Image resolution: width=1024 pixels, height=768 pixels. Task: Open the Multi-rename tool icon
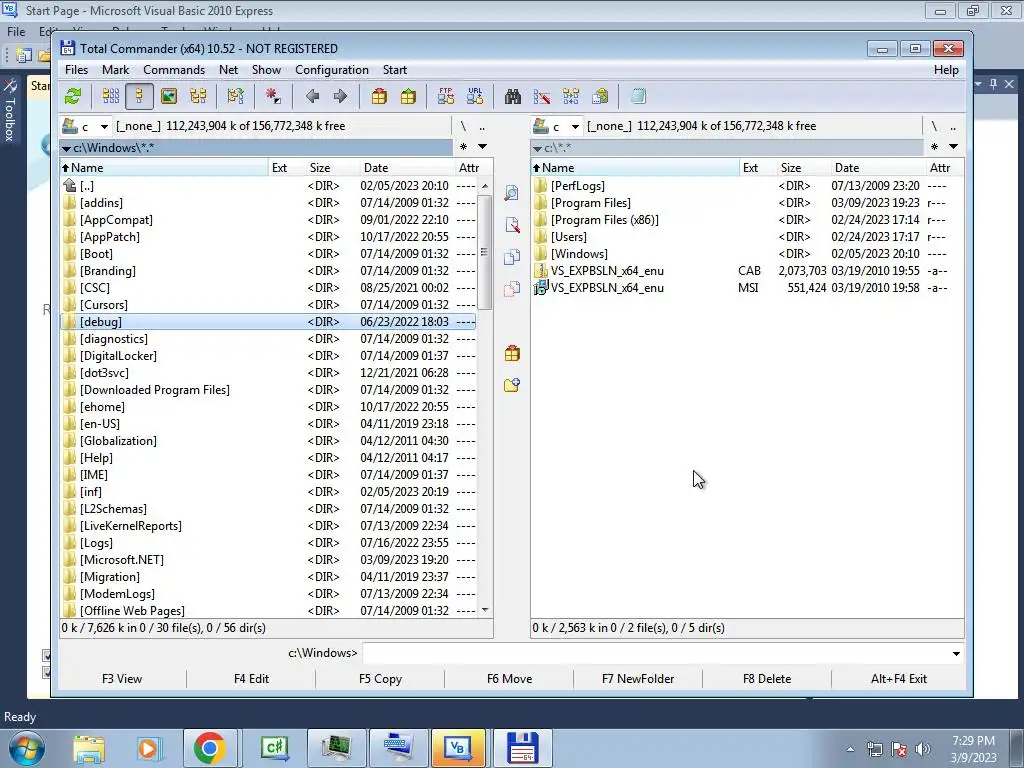541,97
